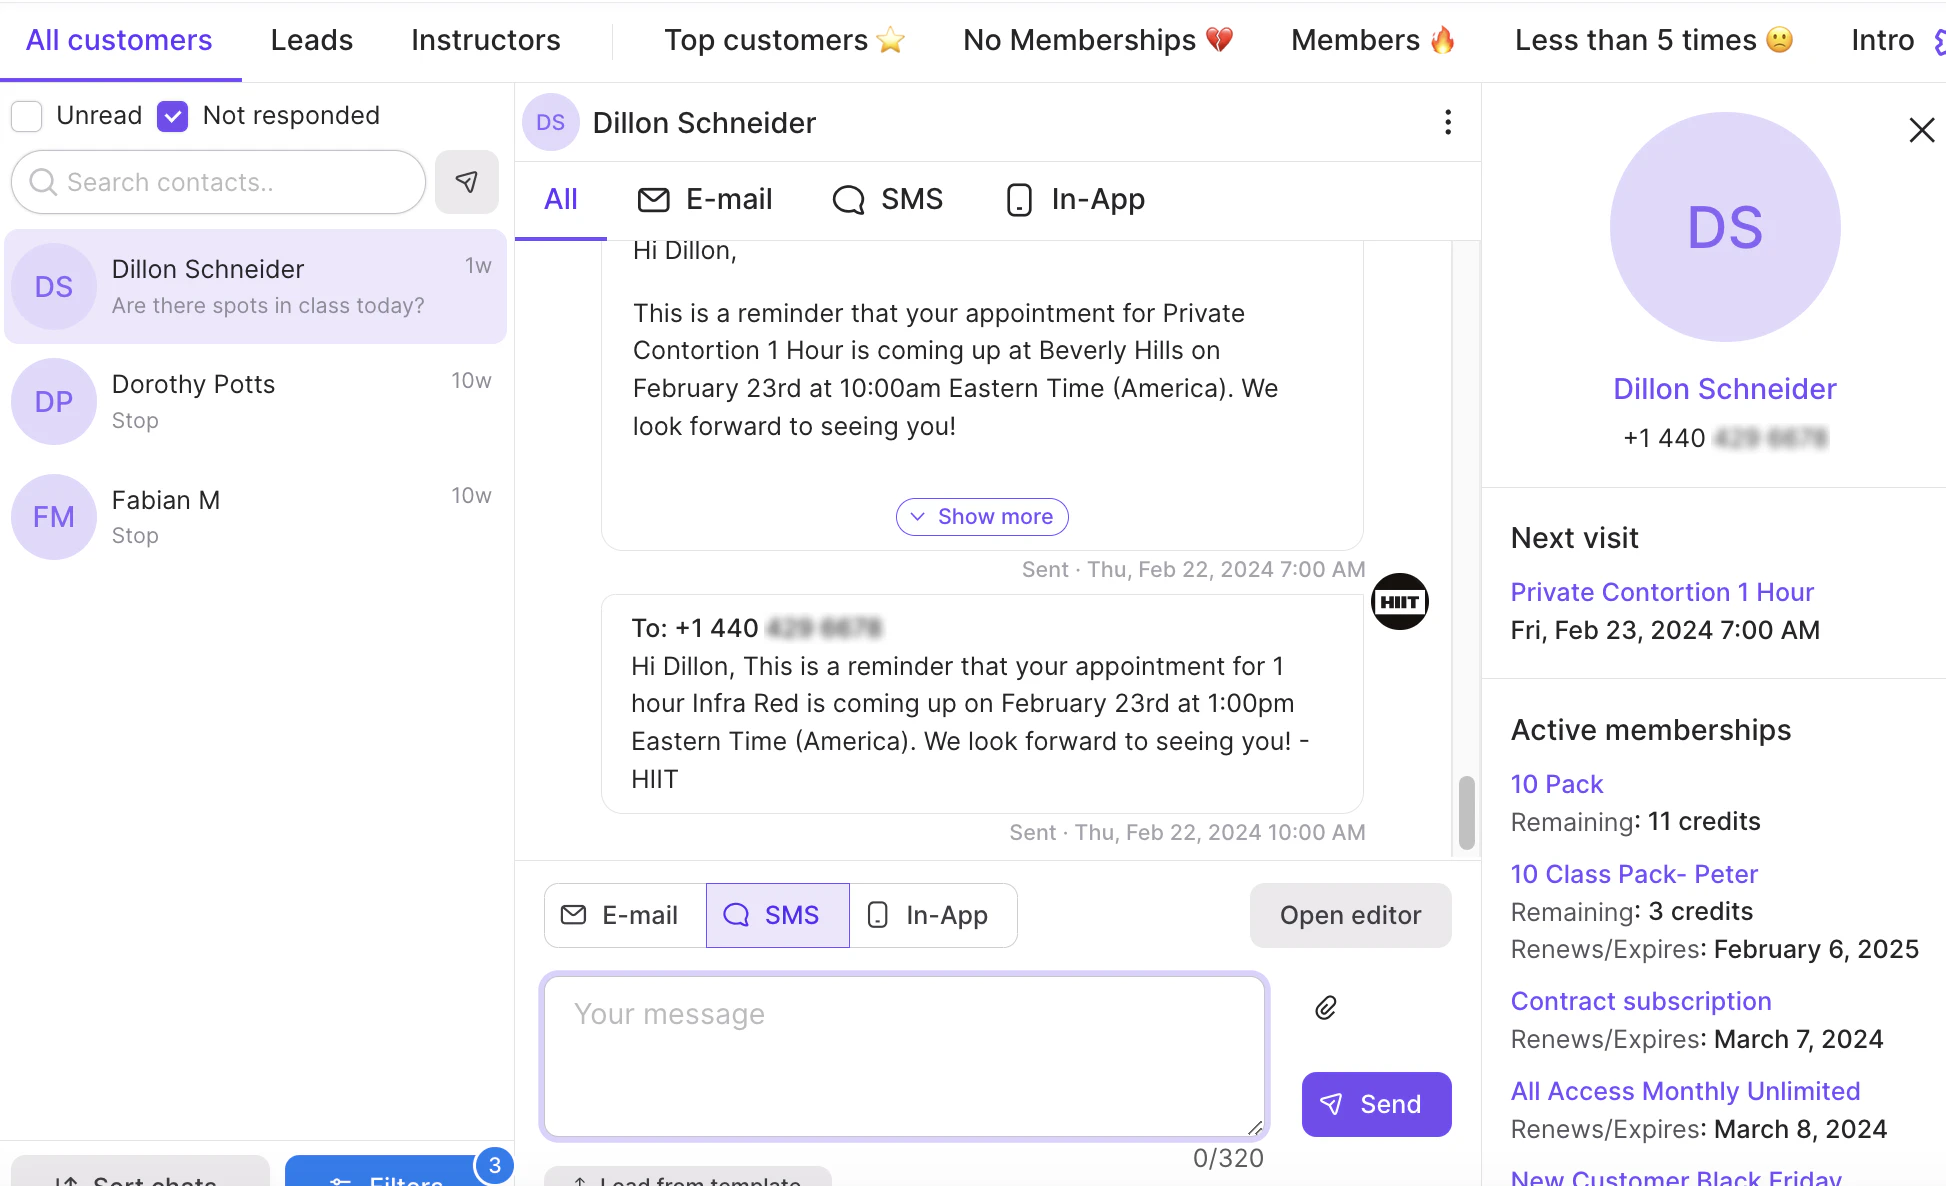The image size is (1946, 1186).
Task: Disable the Not responded checkbox
Action: coord(172,116)
